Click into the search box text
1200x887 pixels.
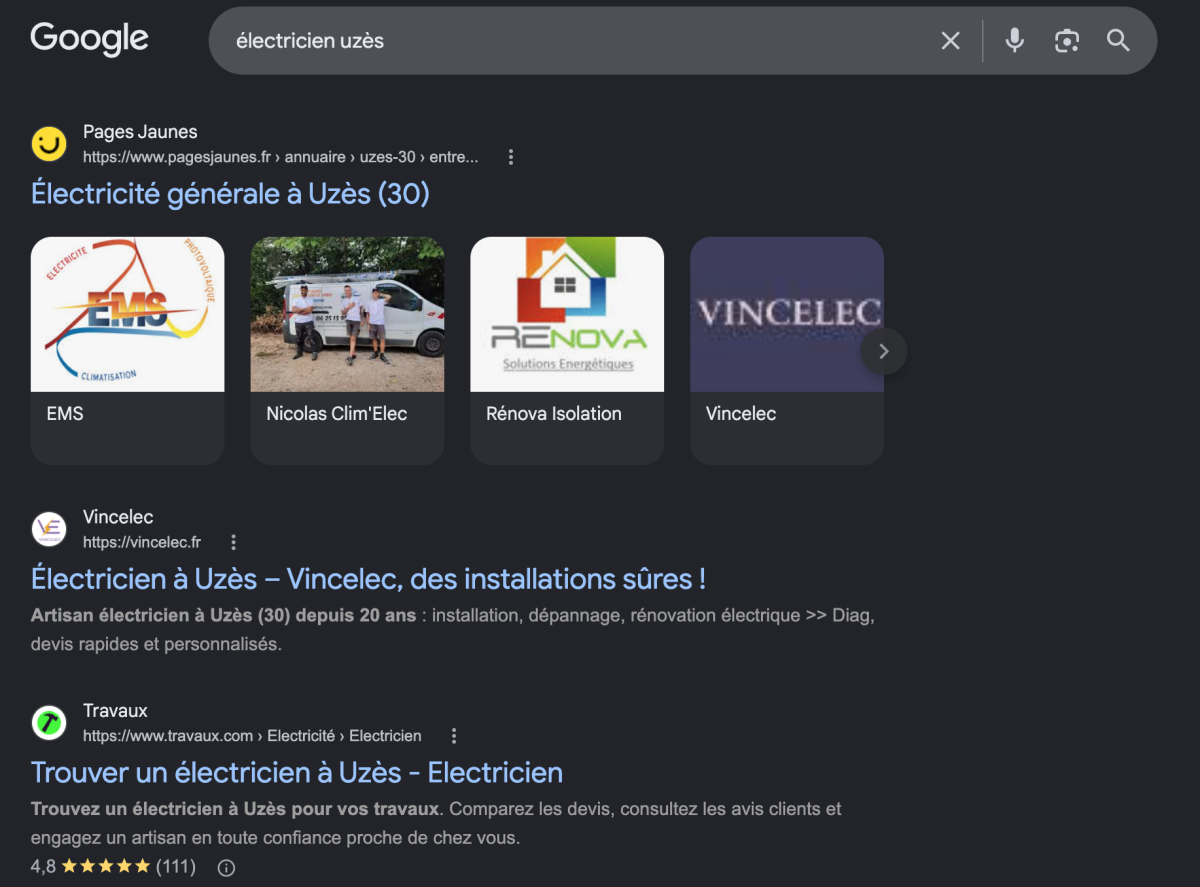[310, 41]
